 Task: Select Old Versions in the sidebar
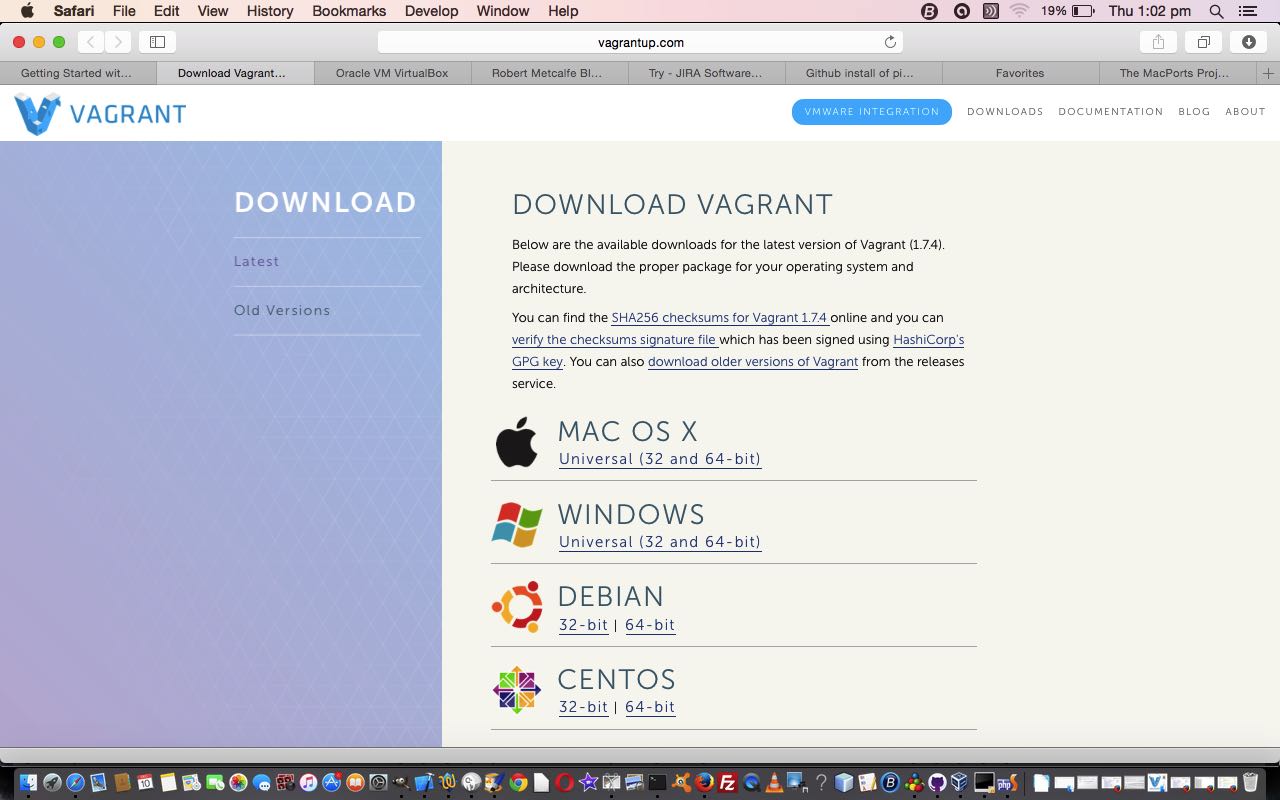[x=282, y=310]
